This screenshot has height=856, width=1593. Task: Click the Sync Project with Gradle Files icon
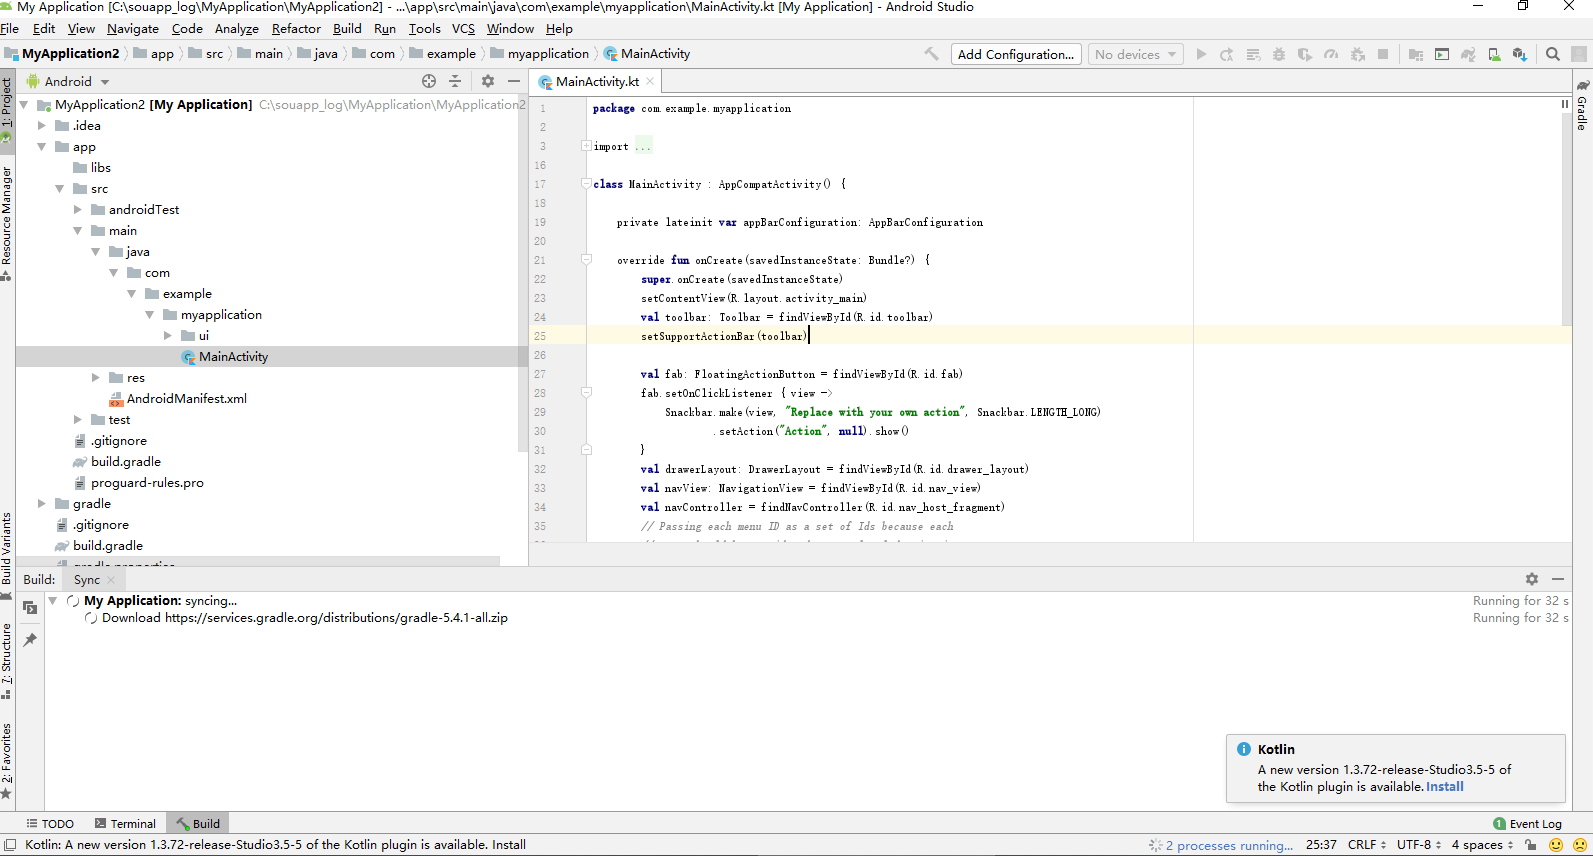(1468, 54)
